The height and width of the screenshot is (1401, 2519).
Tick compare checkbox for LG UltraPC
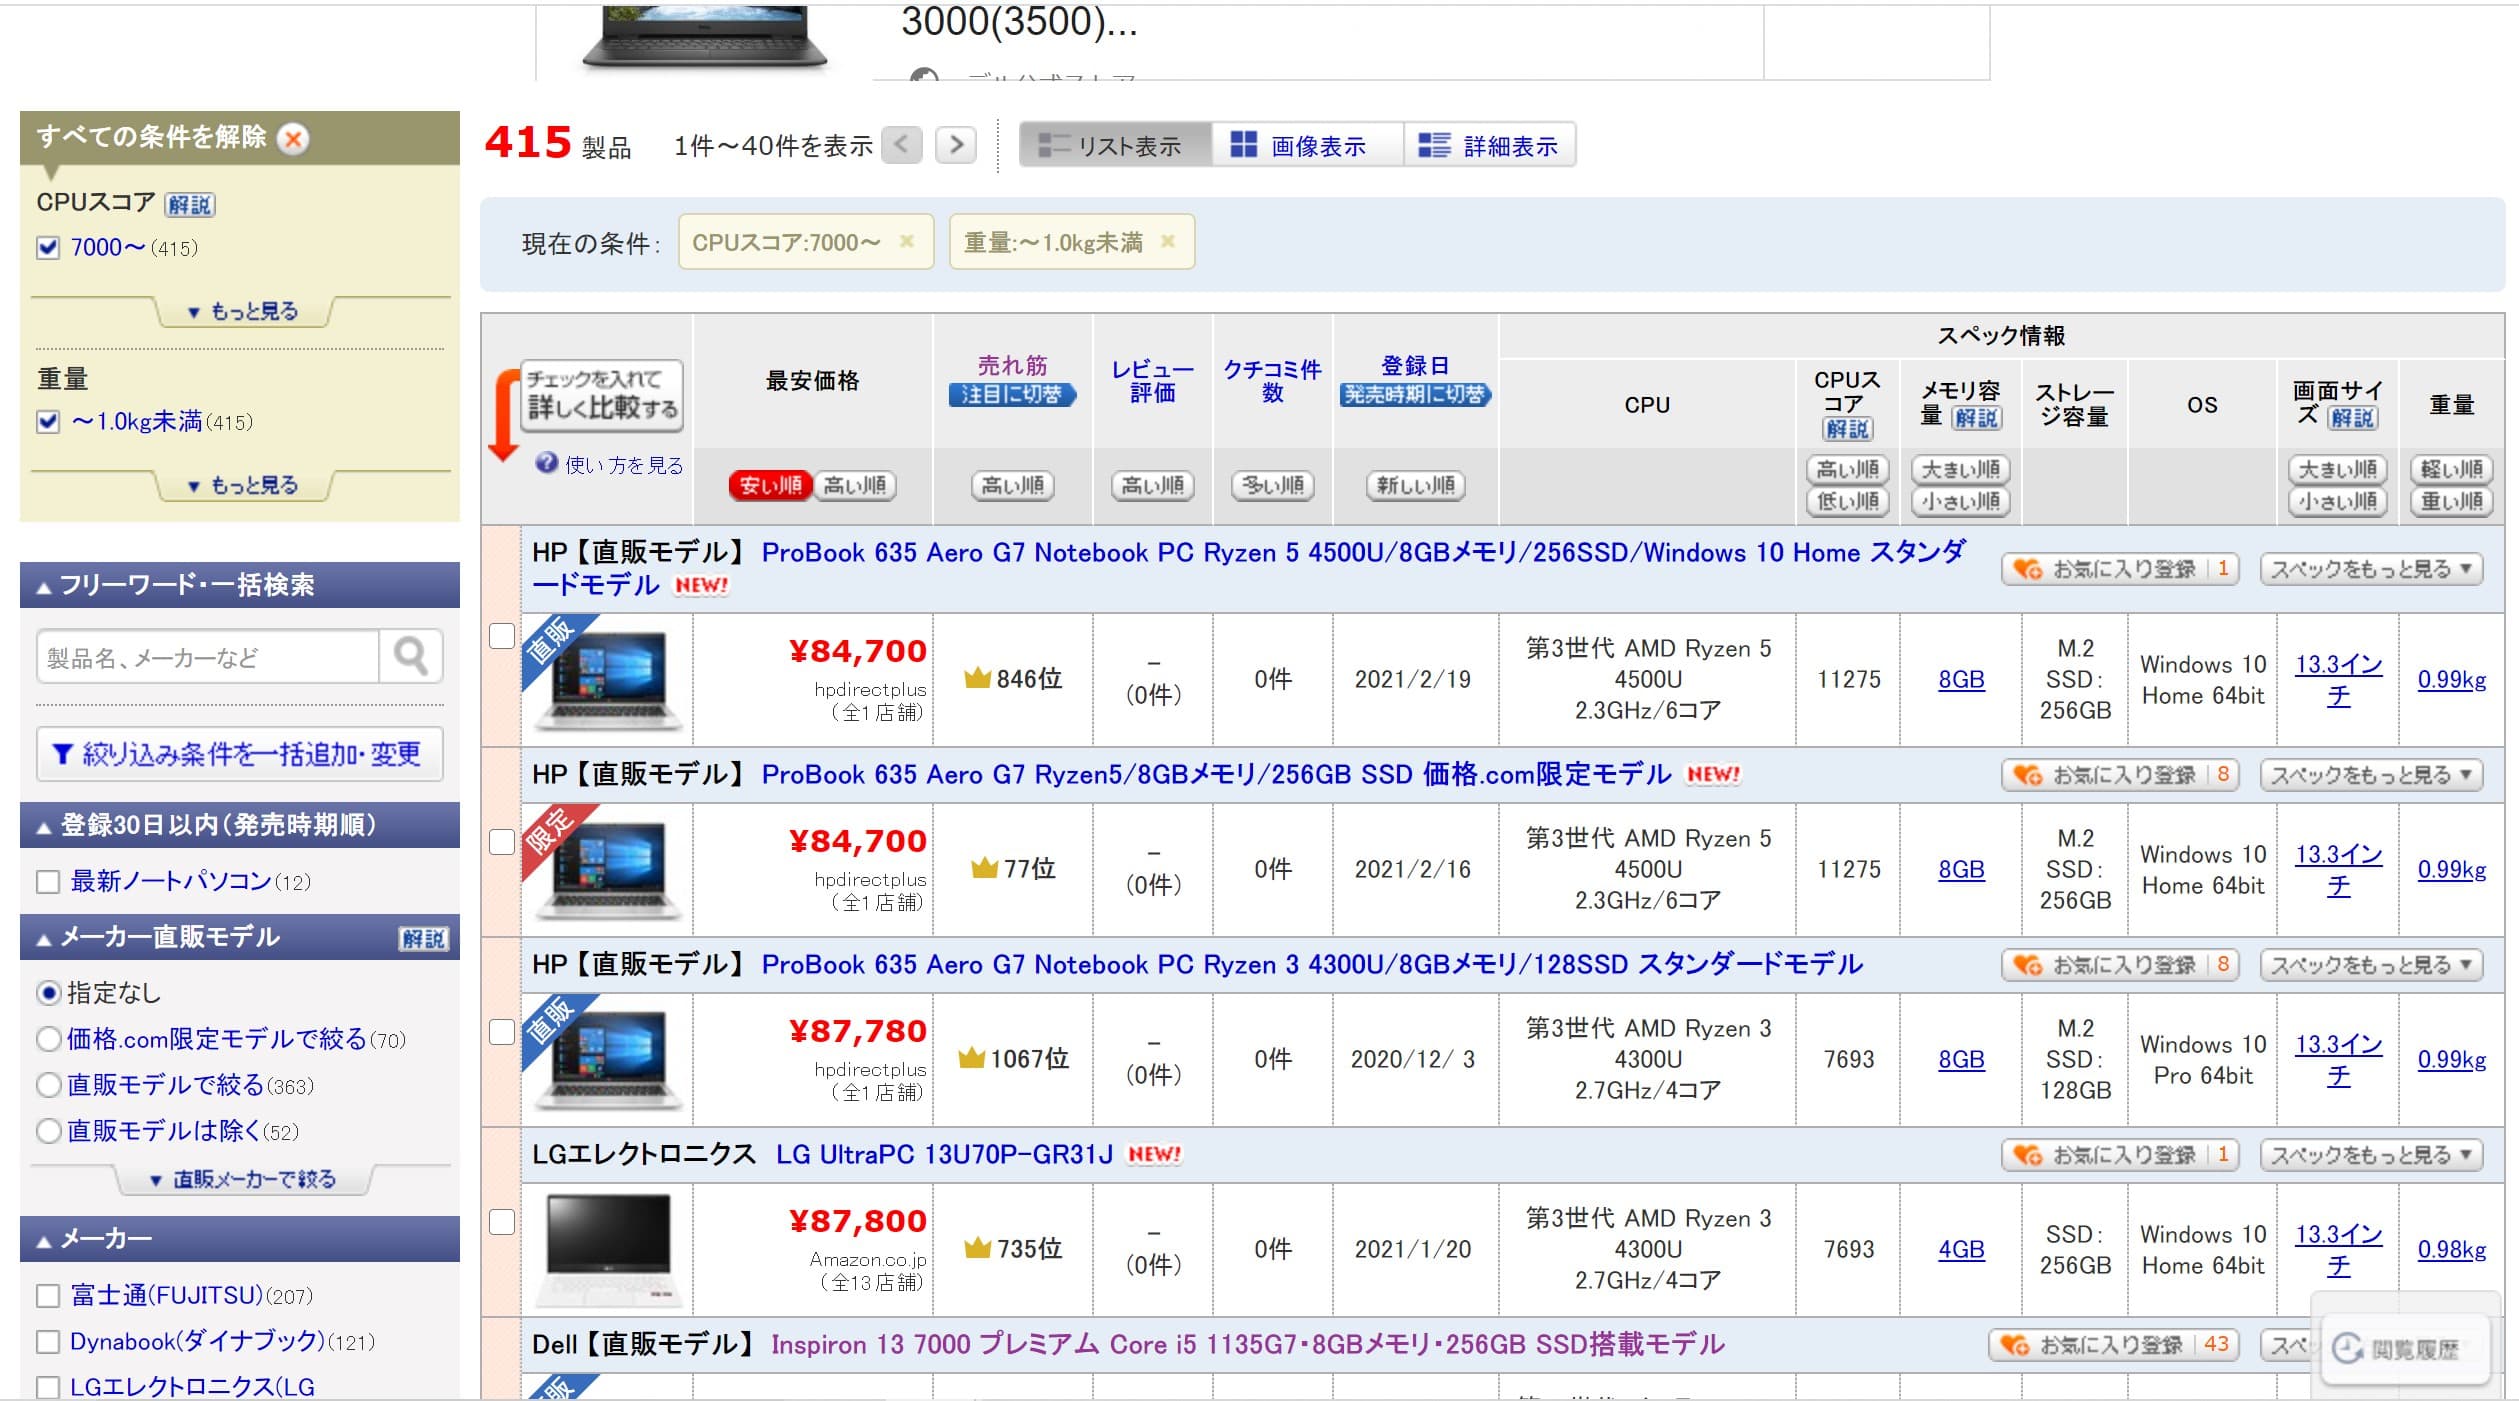click(502, 1222)
